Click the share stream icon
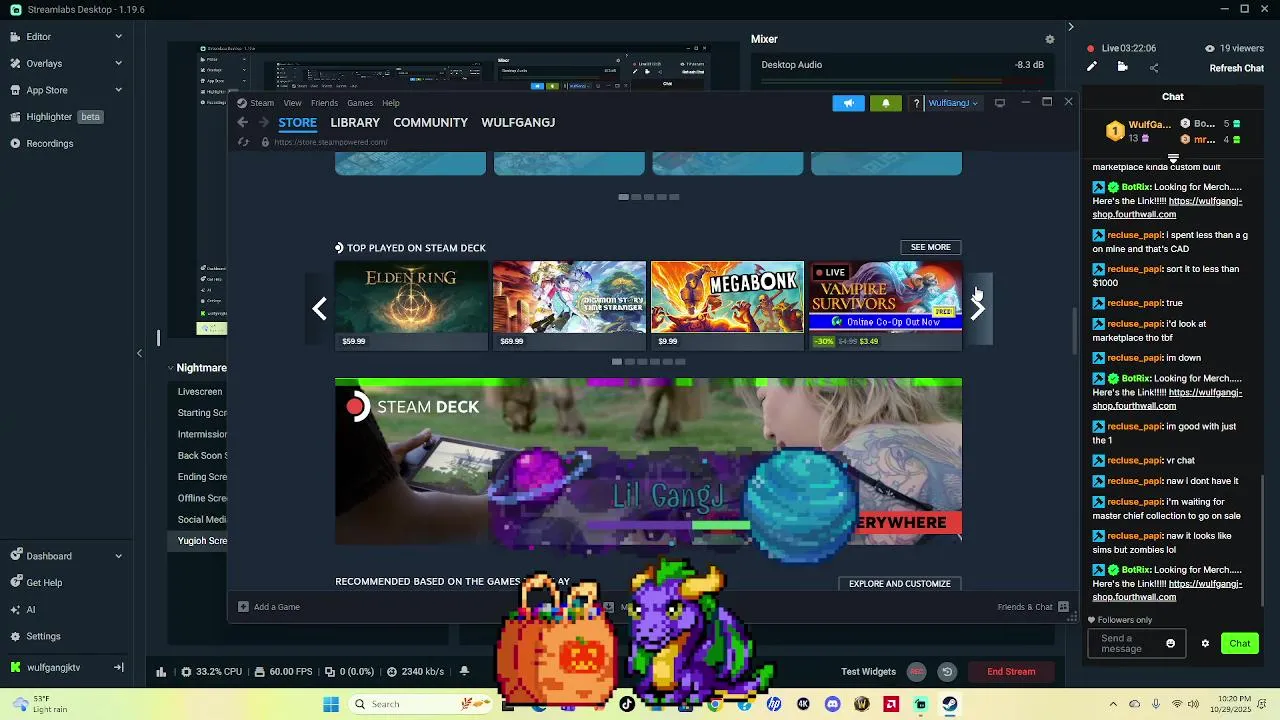The width and height of the screenshot is (1280, 720). (1154, 67)
